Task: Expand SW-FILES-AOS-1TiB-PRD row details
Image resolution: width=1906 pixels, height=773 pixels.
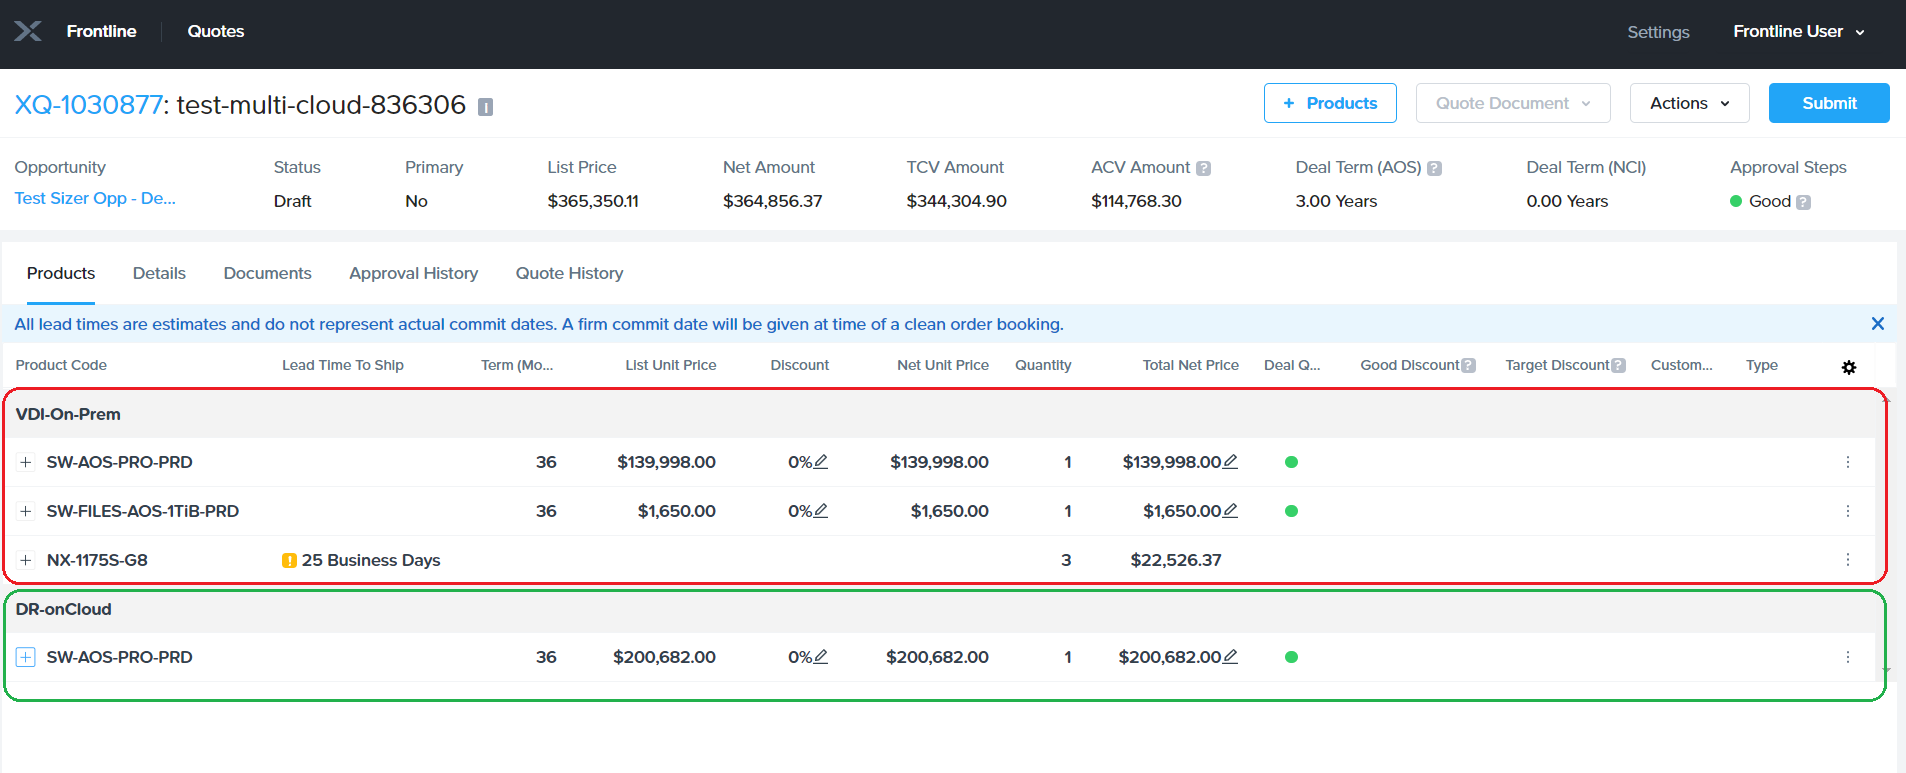Action: coord(26,511)
